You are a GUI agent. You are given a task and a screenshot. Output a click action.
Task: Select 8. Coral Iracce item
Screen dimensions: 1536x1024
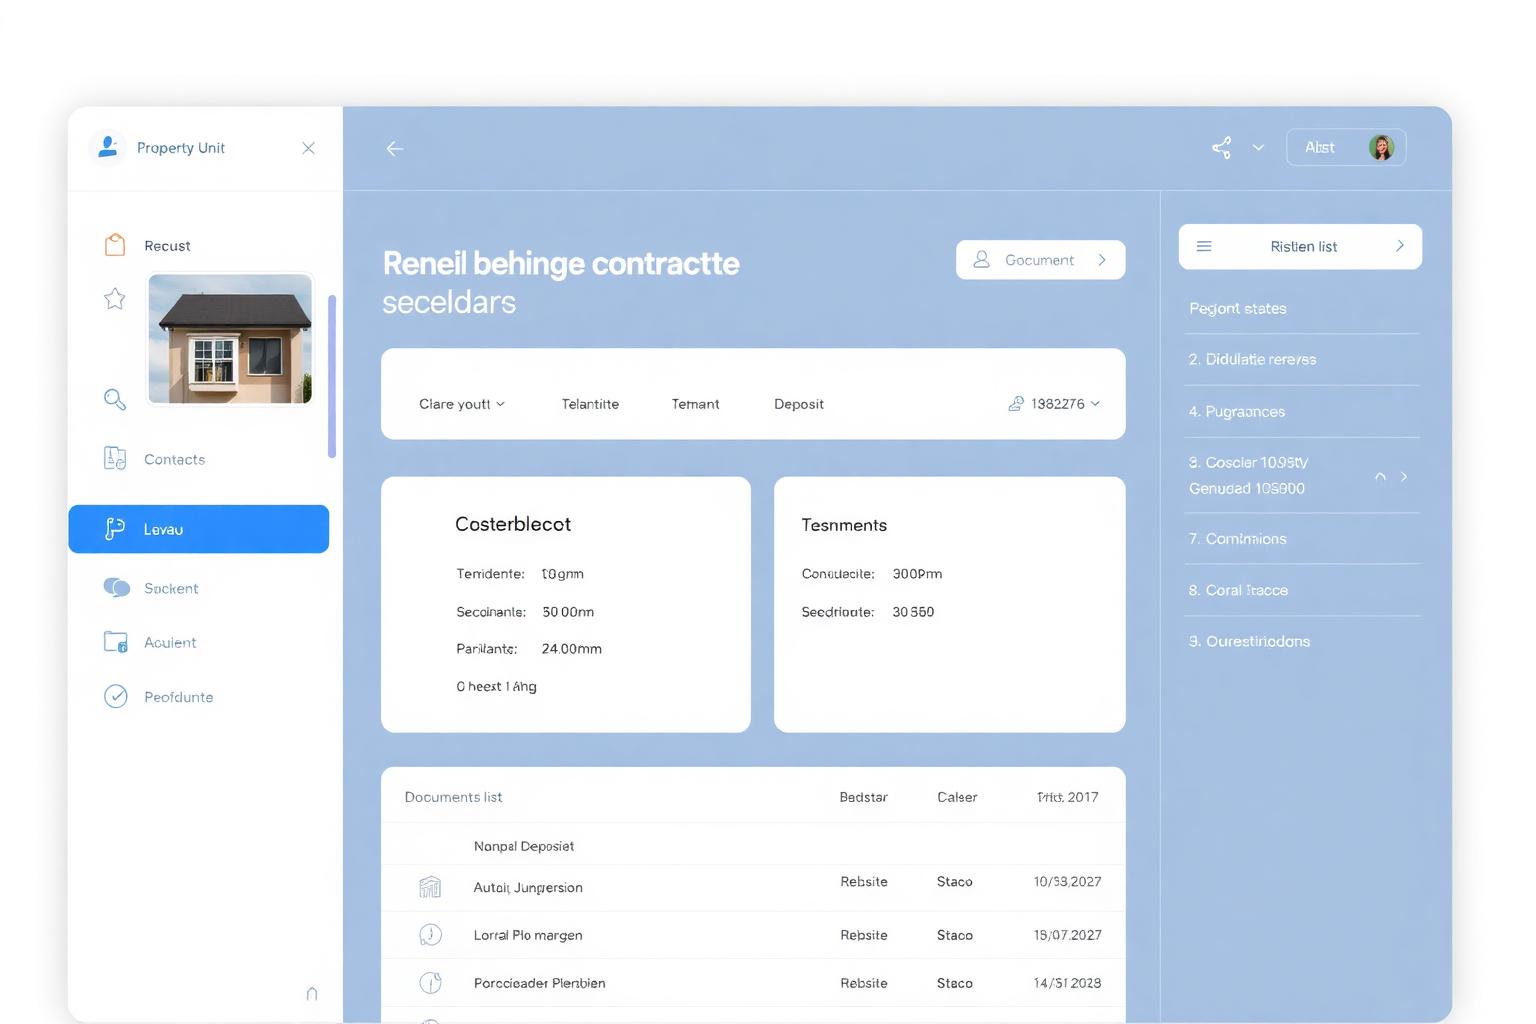click(x=1238, y=590)
